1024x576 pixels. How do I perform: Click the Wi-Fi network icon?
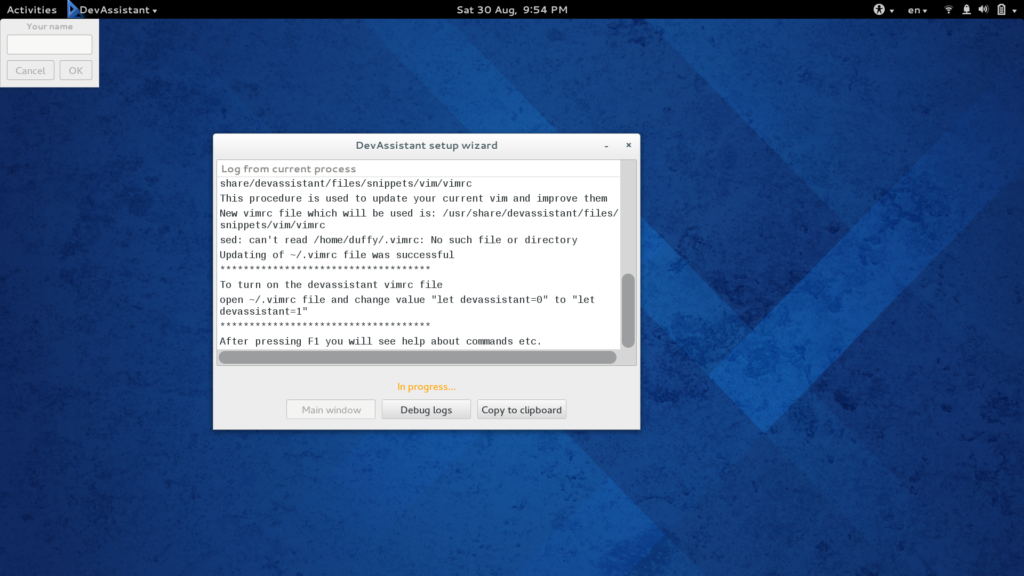[x=948, y=10]
